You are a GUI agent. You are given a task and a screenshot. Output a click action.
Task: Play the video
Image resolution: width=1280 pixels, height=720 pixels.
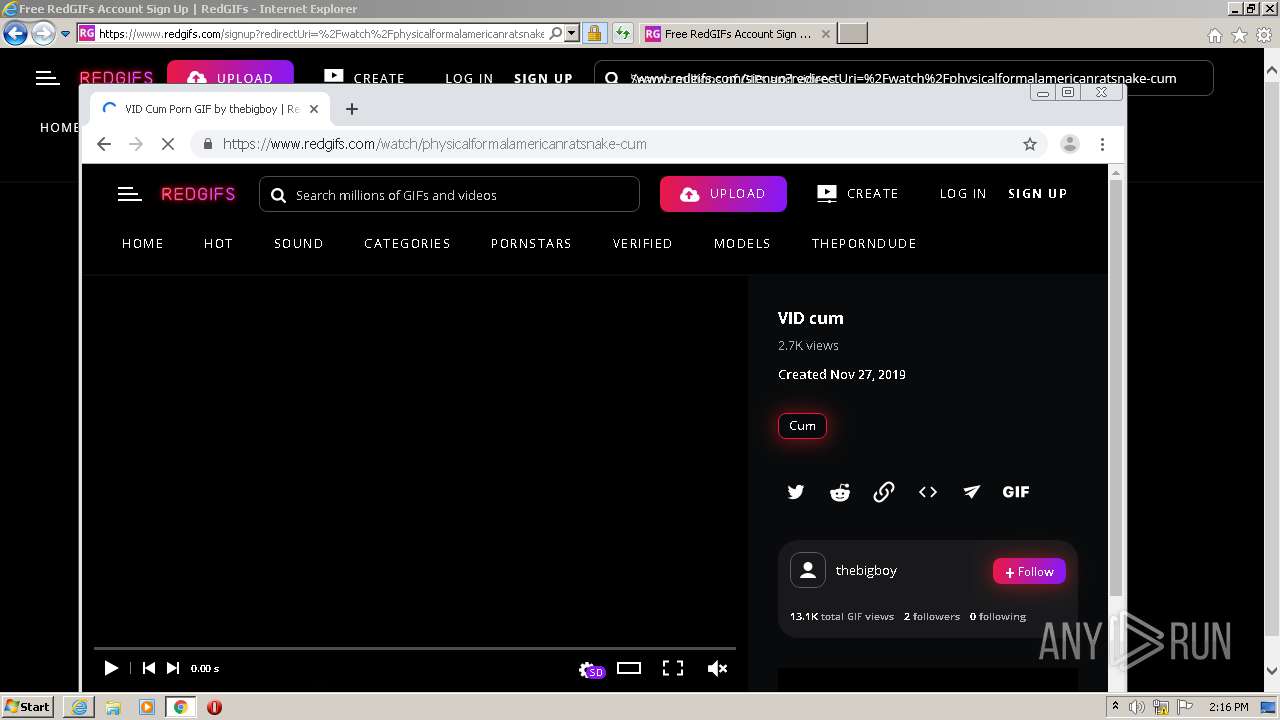[x=111, y=668]
